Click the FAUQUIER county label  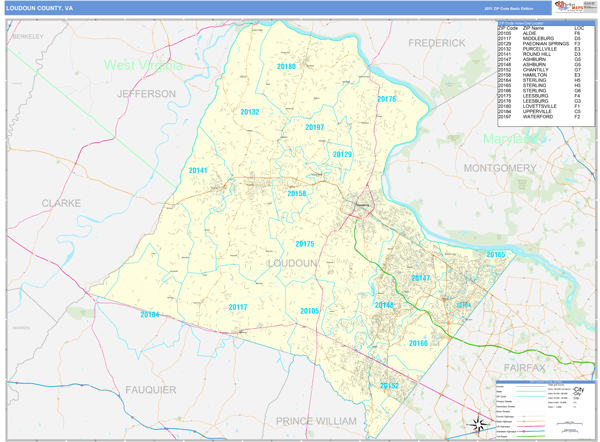pyautogui.click(x=151, y=390)
